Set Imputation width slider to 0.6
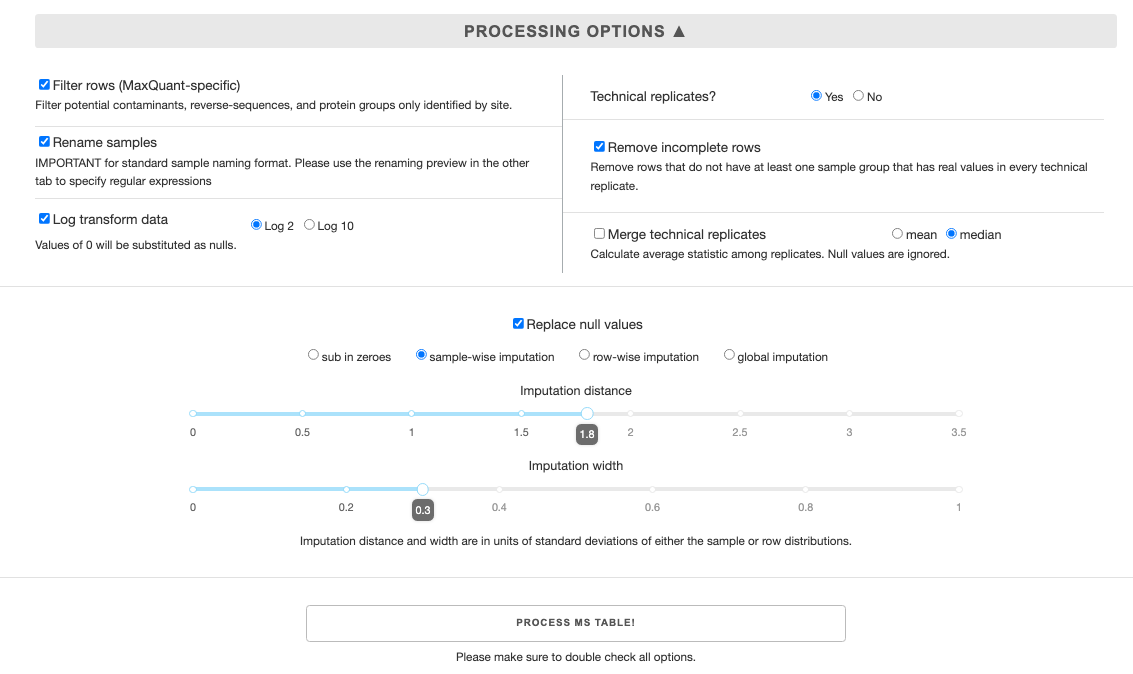 click(x=652, y=489)
